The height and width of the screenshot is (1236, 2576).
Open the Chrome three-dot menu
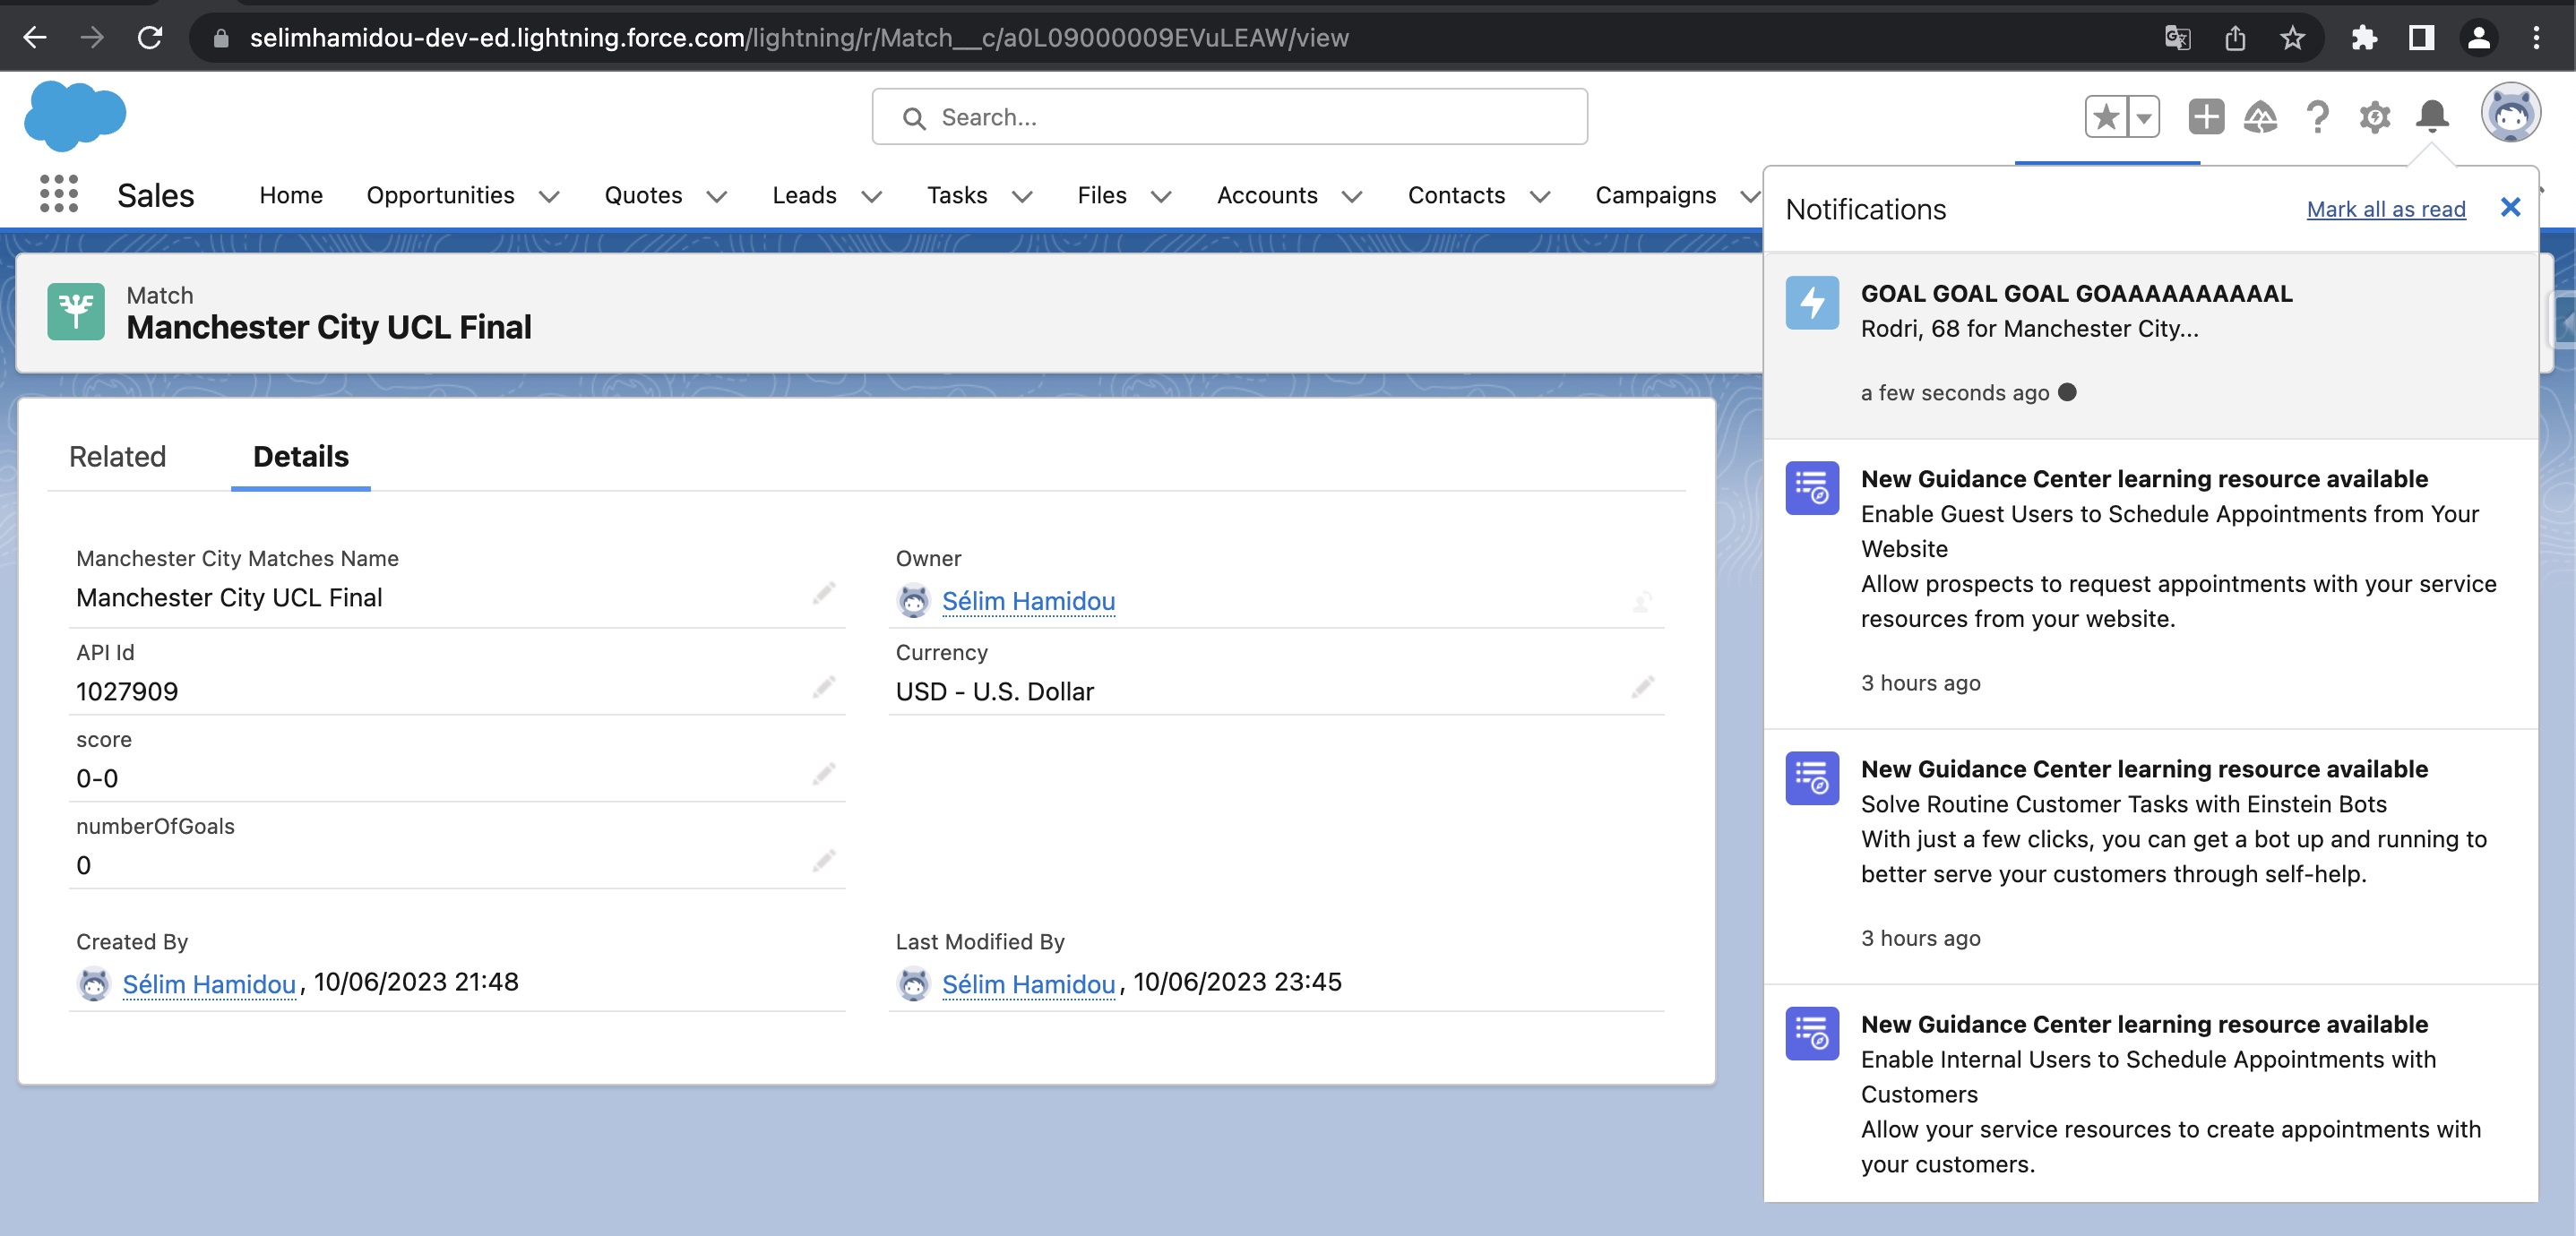click(x=2536, y=38)
